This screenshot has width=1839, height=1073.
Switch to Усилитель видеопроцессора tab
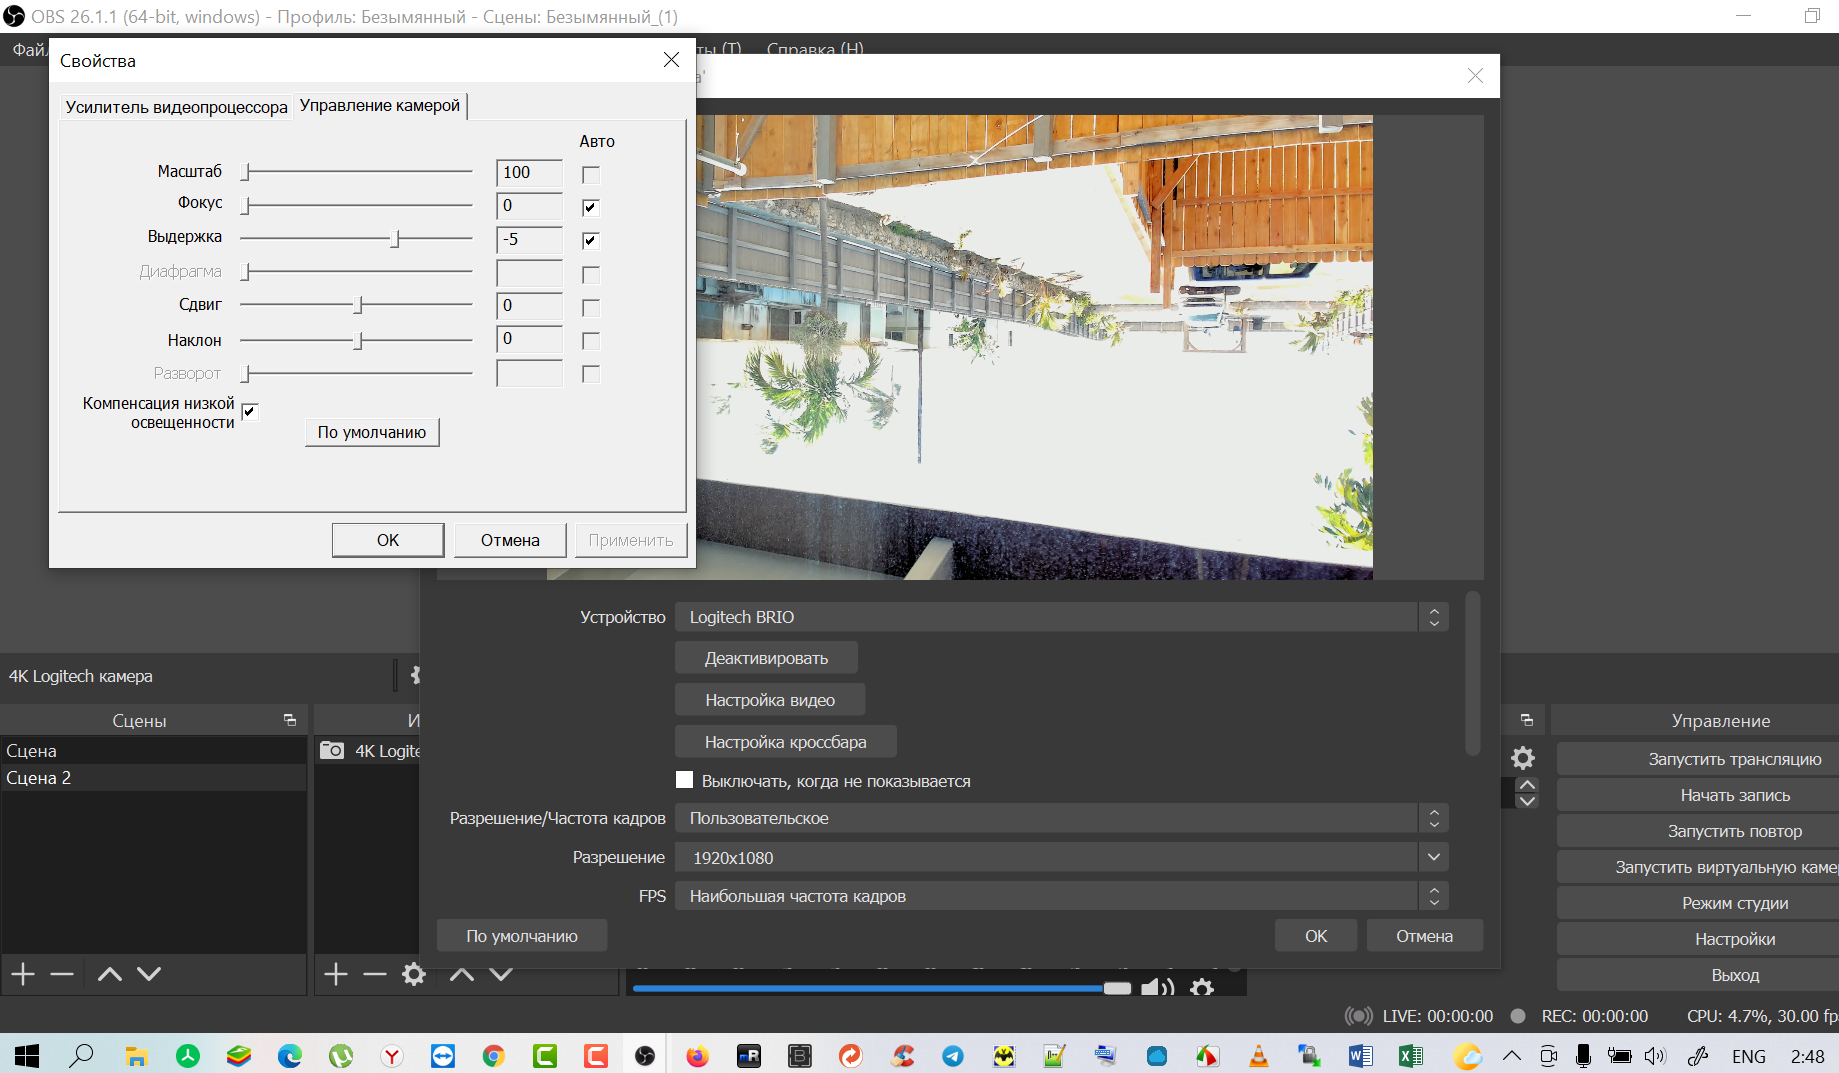tap(176, 107)
